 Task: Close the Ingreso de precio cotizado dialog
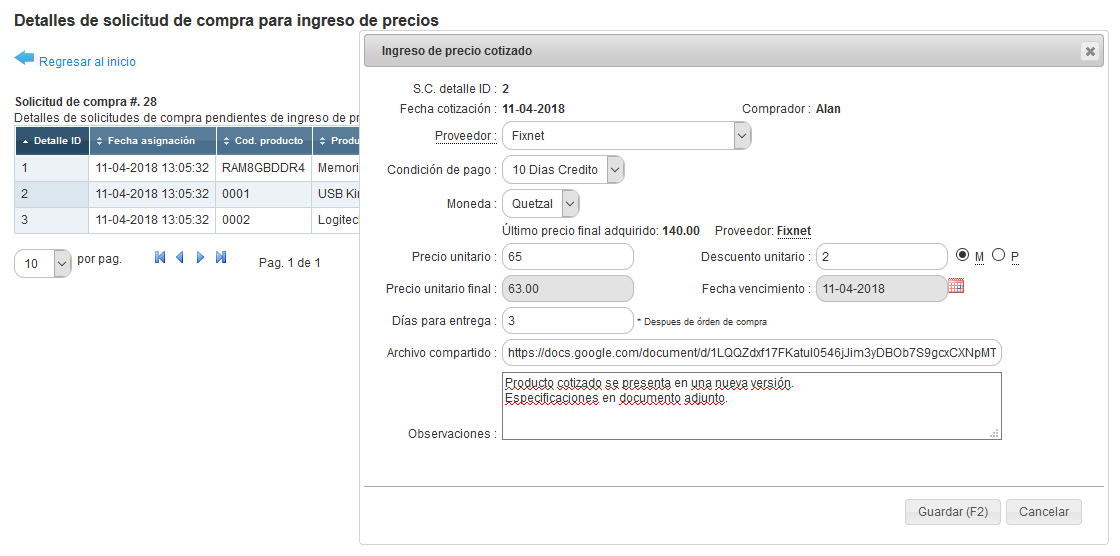[1090, 52]
